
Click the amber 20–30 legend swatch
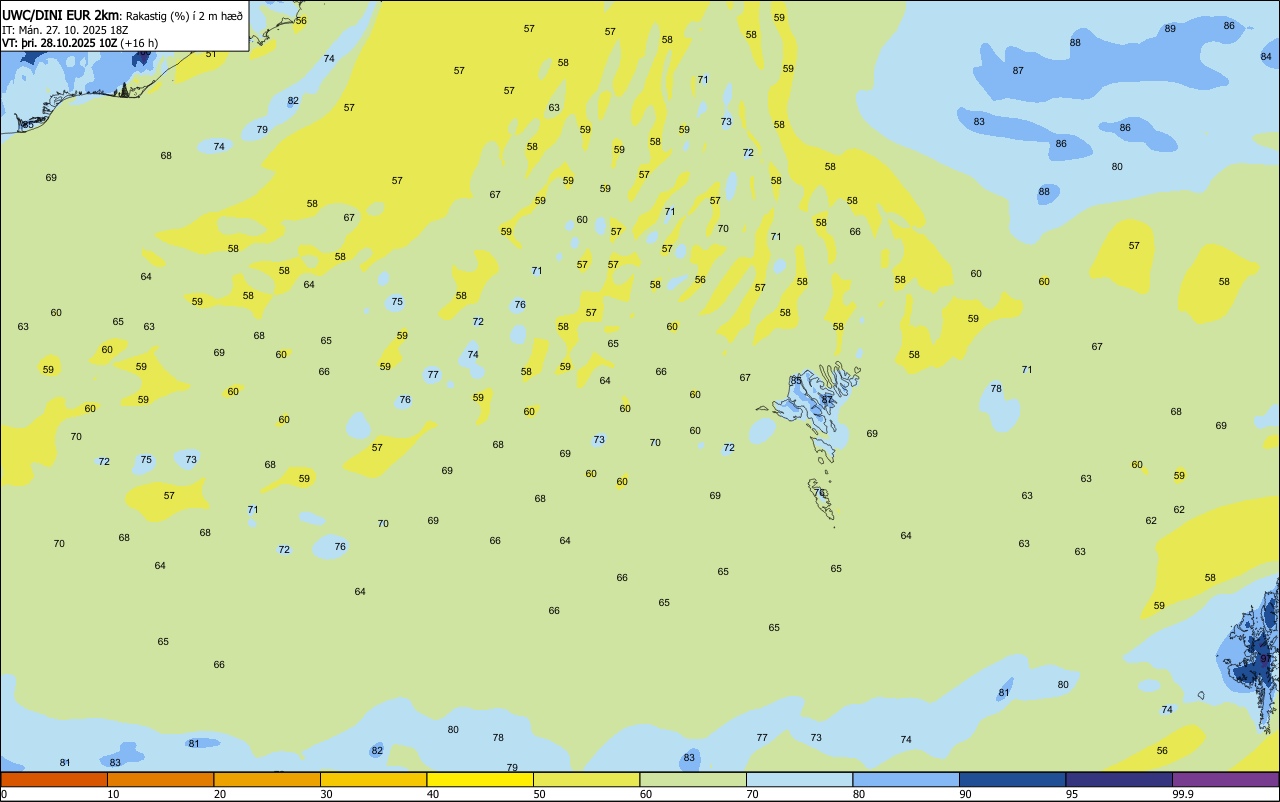coord(267,779)
